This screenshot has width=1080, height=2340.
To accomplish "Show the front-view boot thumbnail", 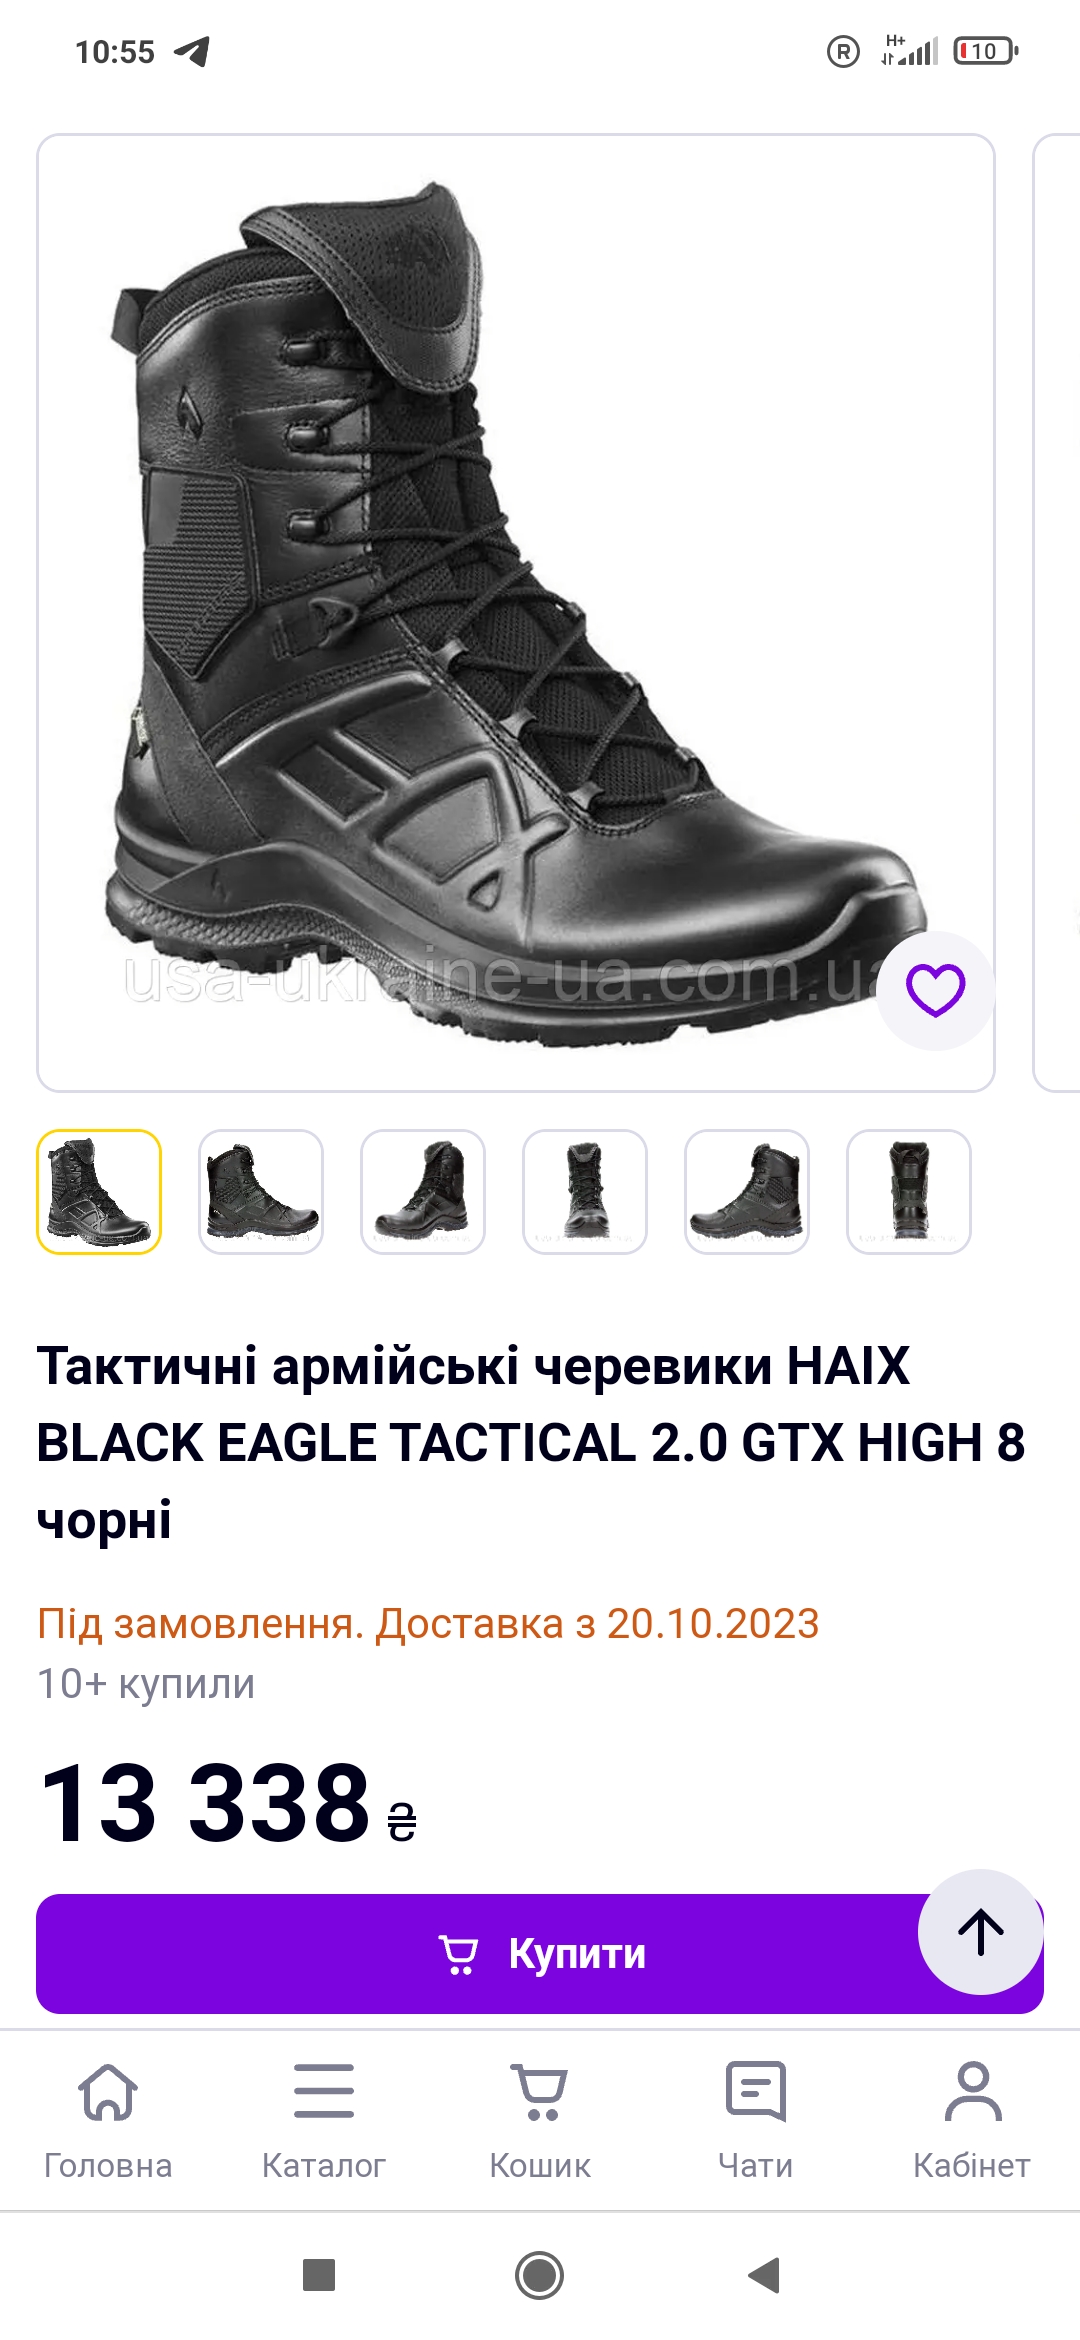I will (x=585, y=1192).
